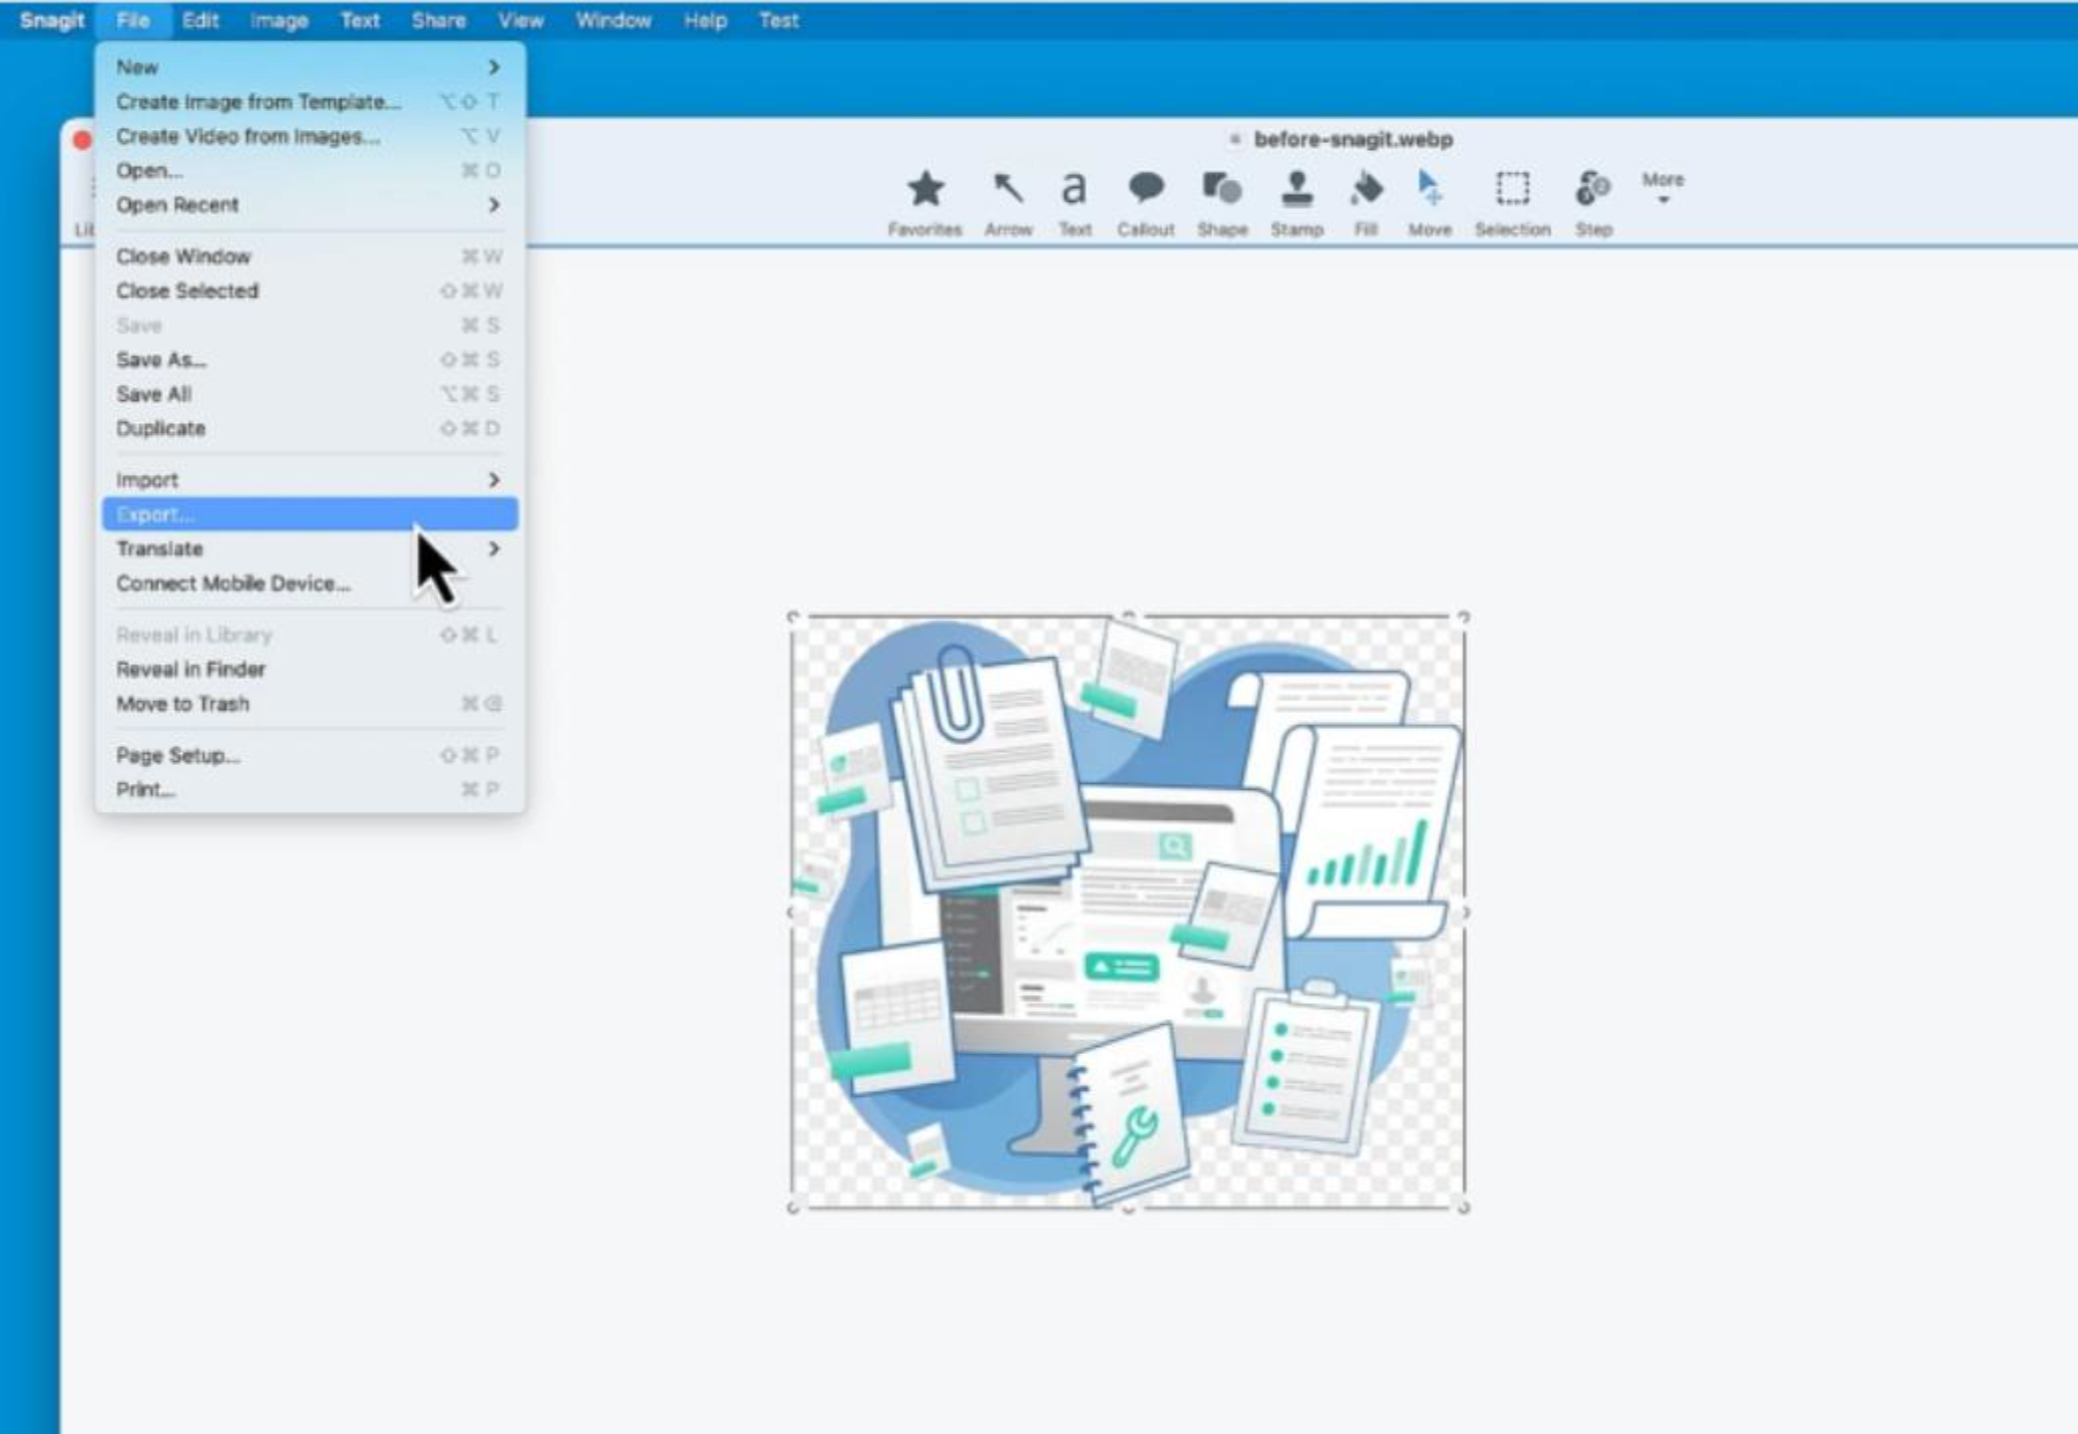Image resolution: width=2078 pixels, height=1434 pixels.
Task: Click Reveal in Finder
Action: [191, 670]
